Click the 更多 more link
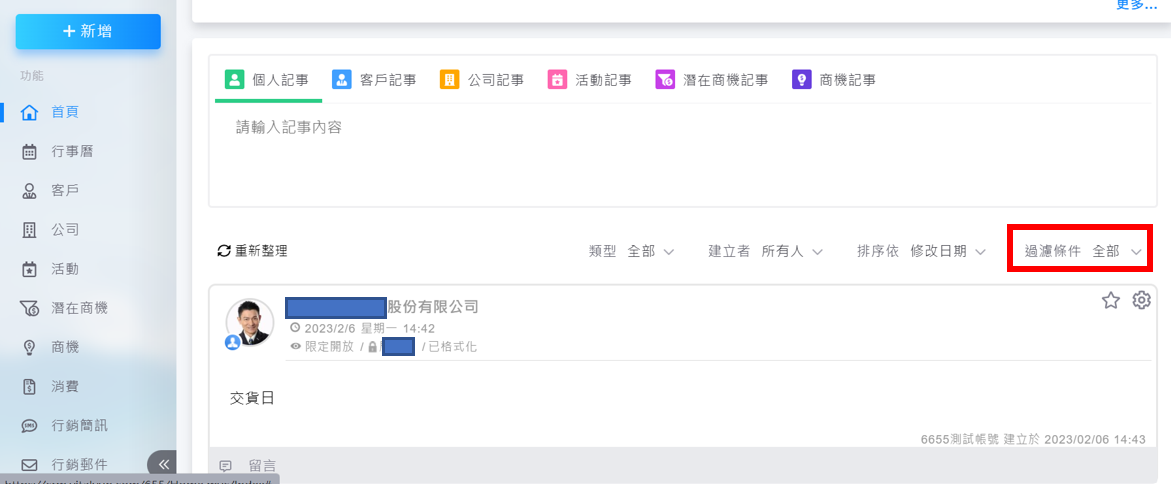 click(1136, 5)
